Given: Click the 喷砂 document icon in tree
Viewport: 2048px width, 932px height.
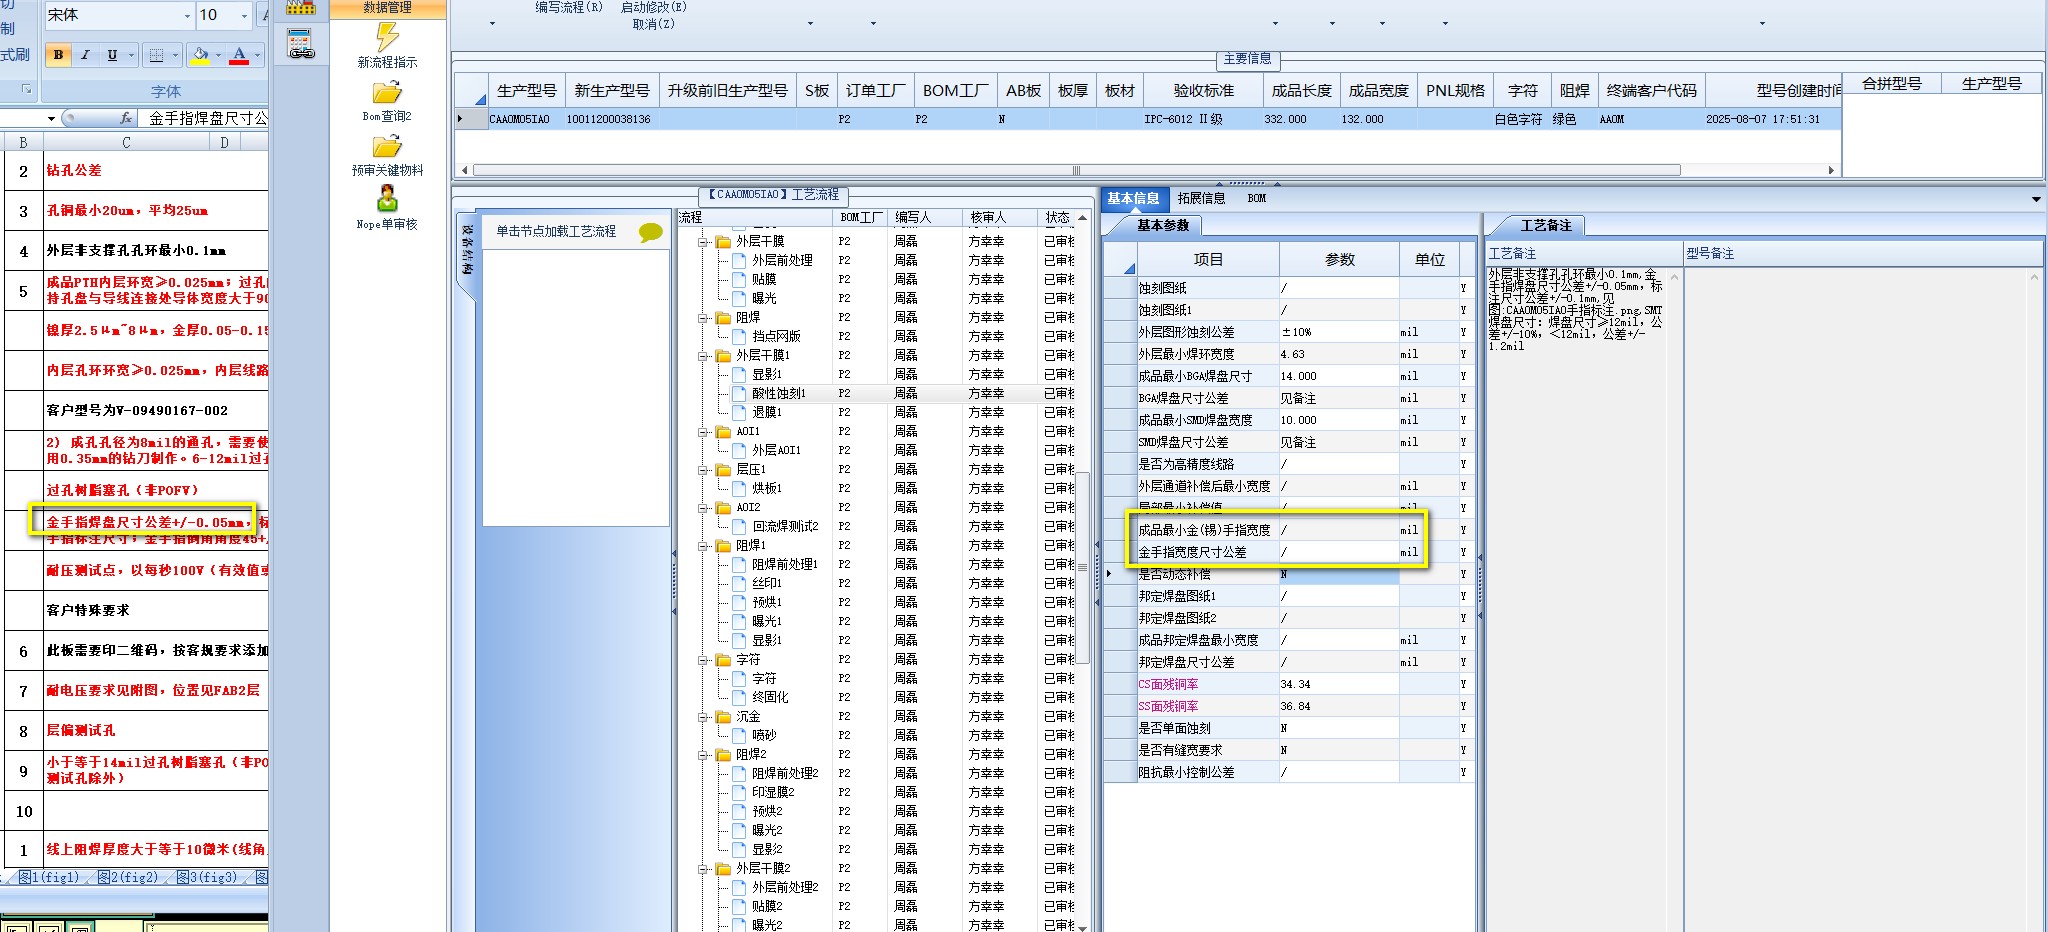Looking at the screenshot, I should 740,736.
